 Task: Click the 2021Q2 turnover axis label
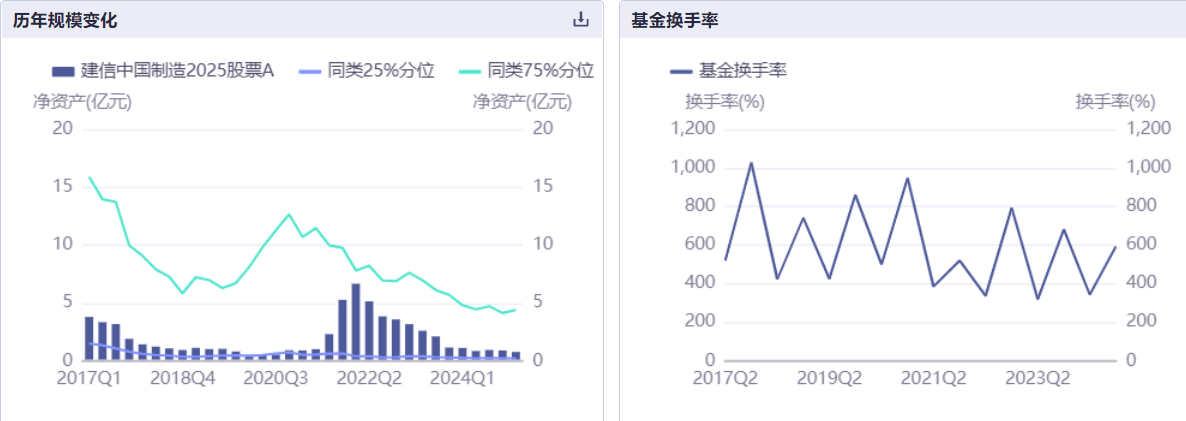click(933, 378)
